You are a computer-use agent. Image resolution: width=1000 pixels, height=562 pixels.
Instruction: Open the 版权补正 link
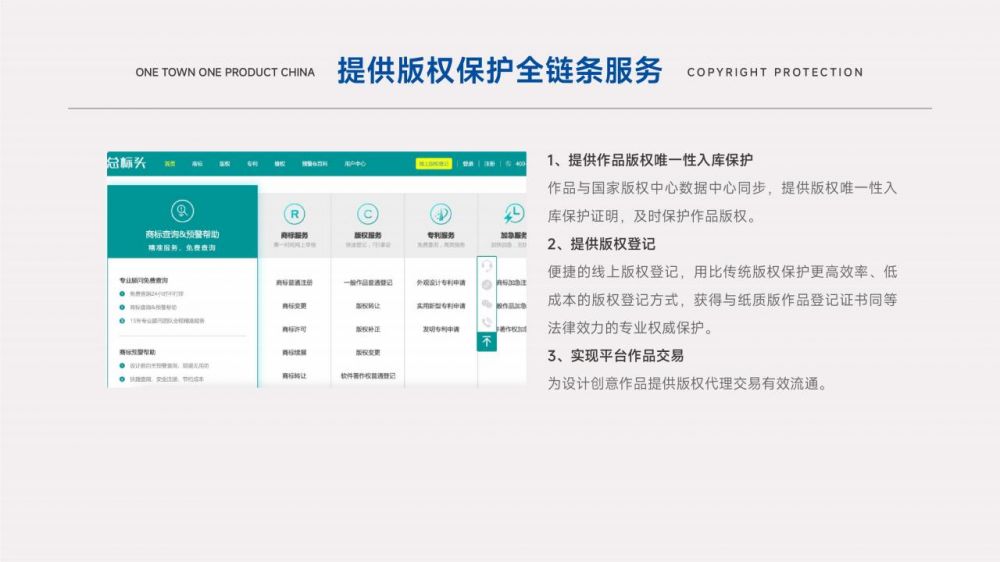coord(368,329)
